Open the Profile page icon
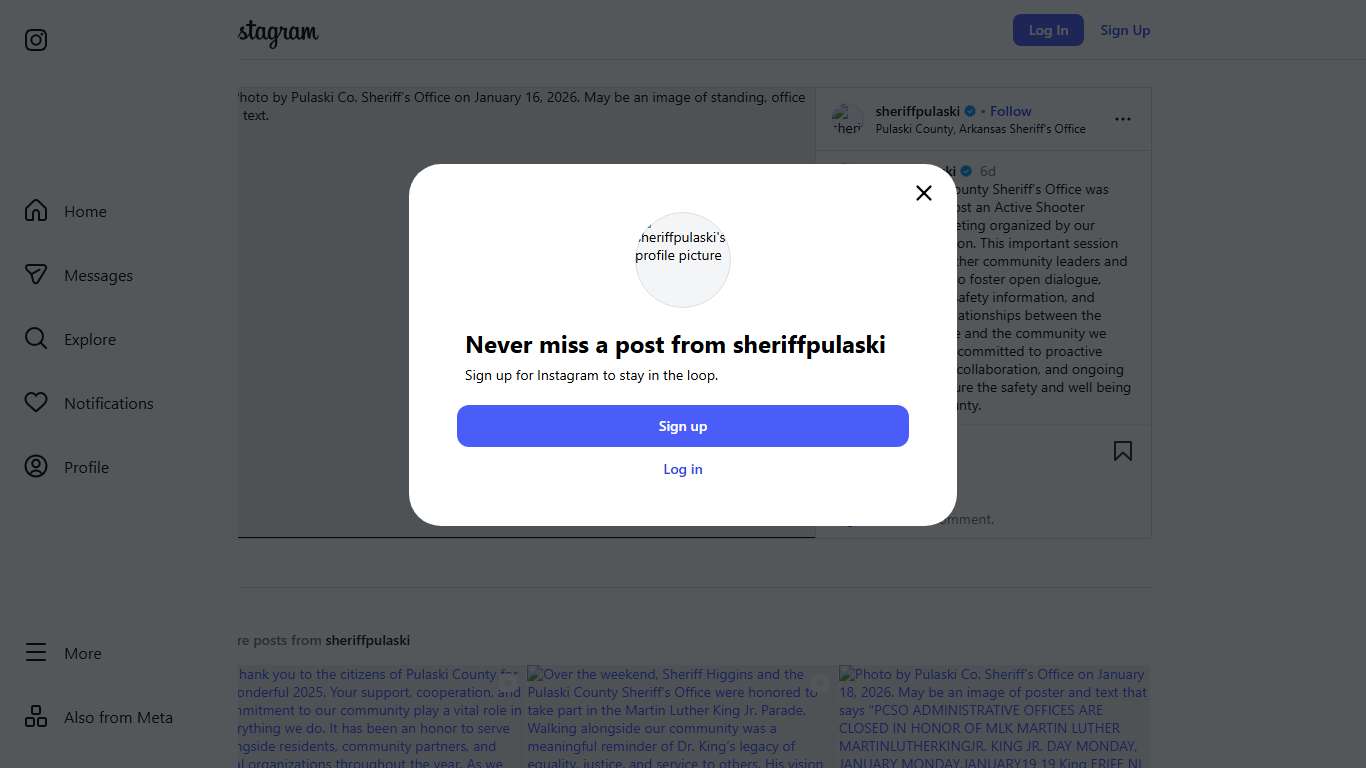1366x768 pixels. 36,467
